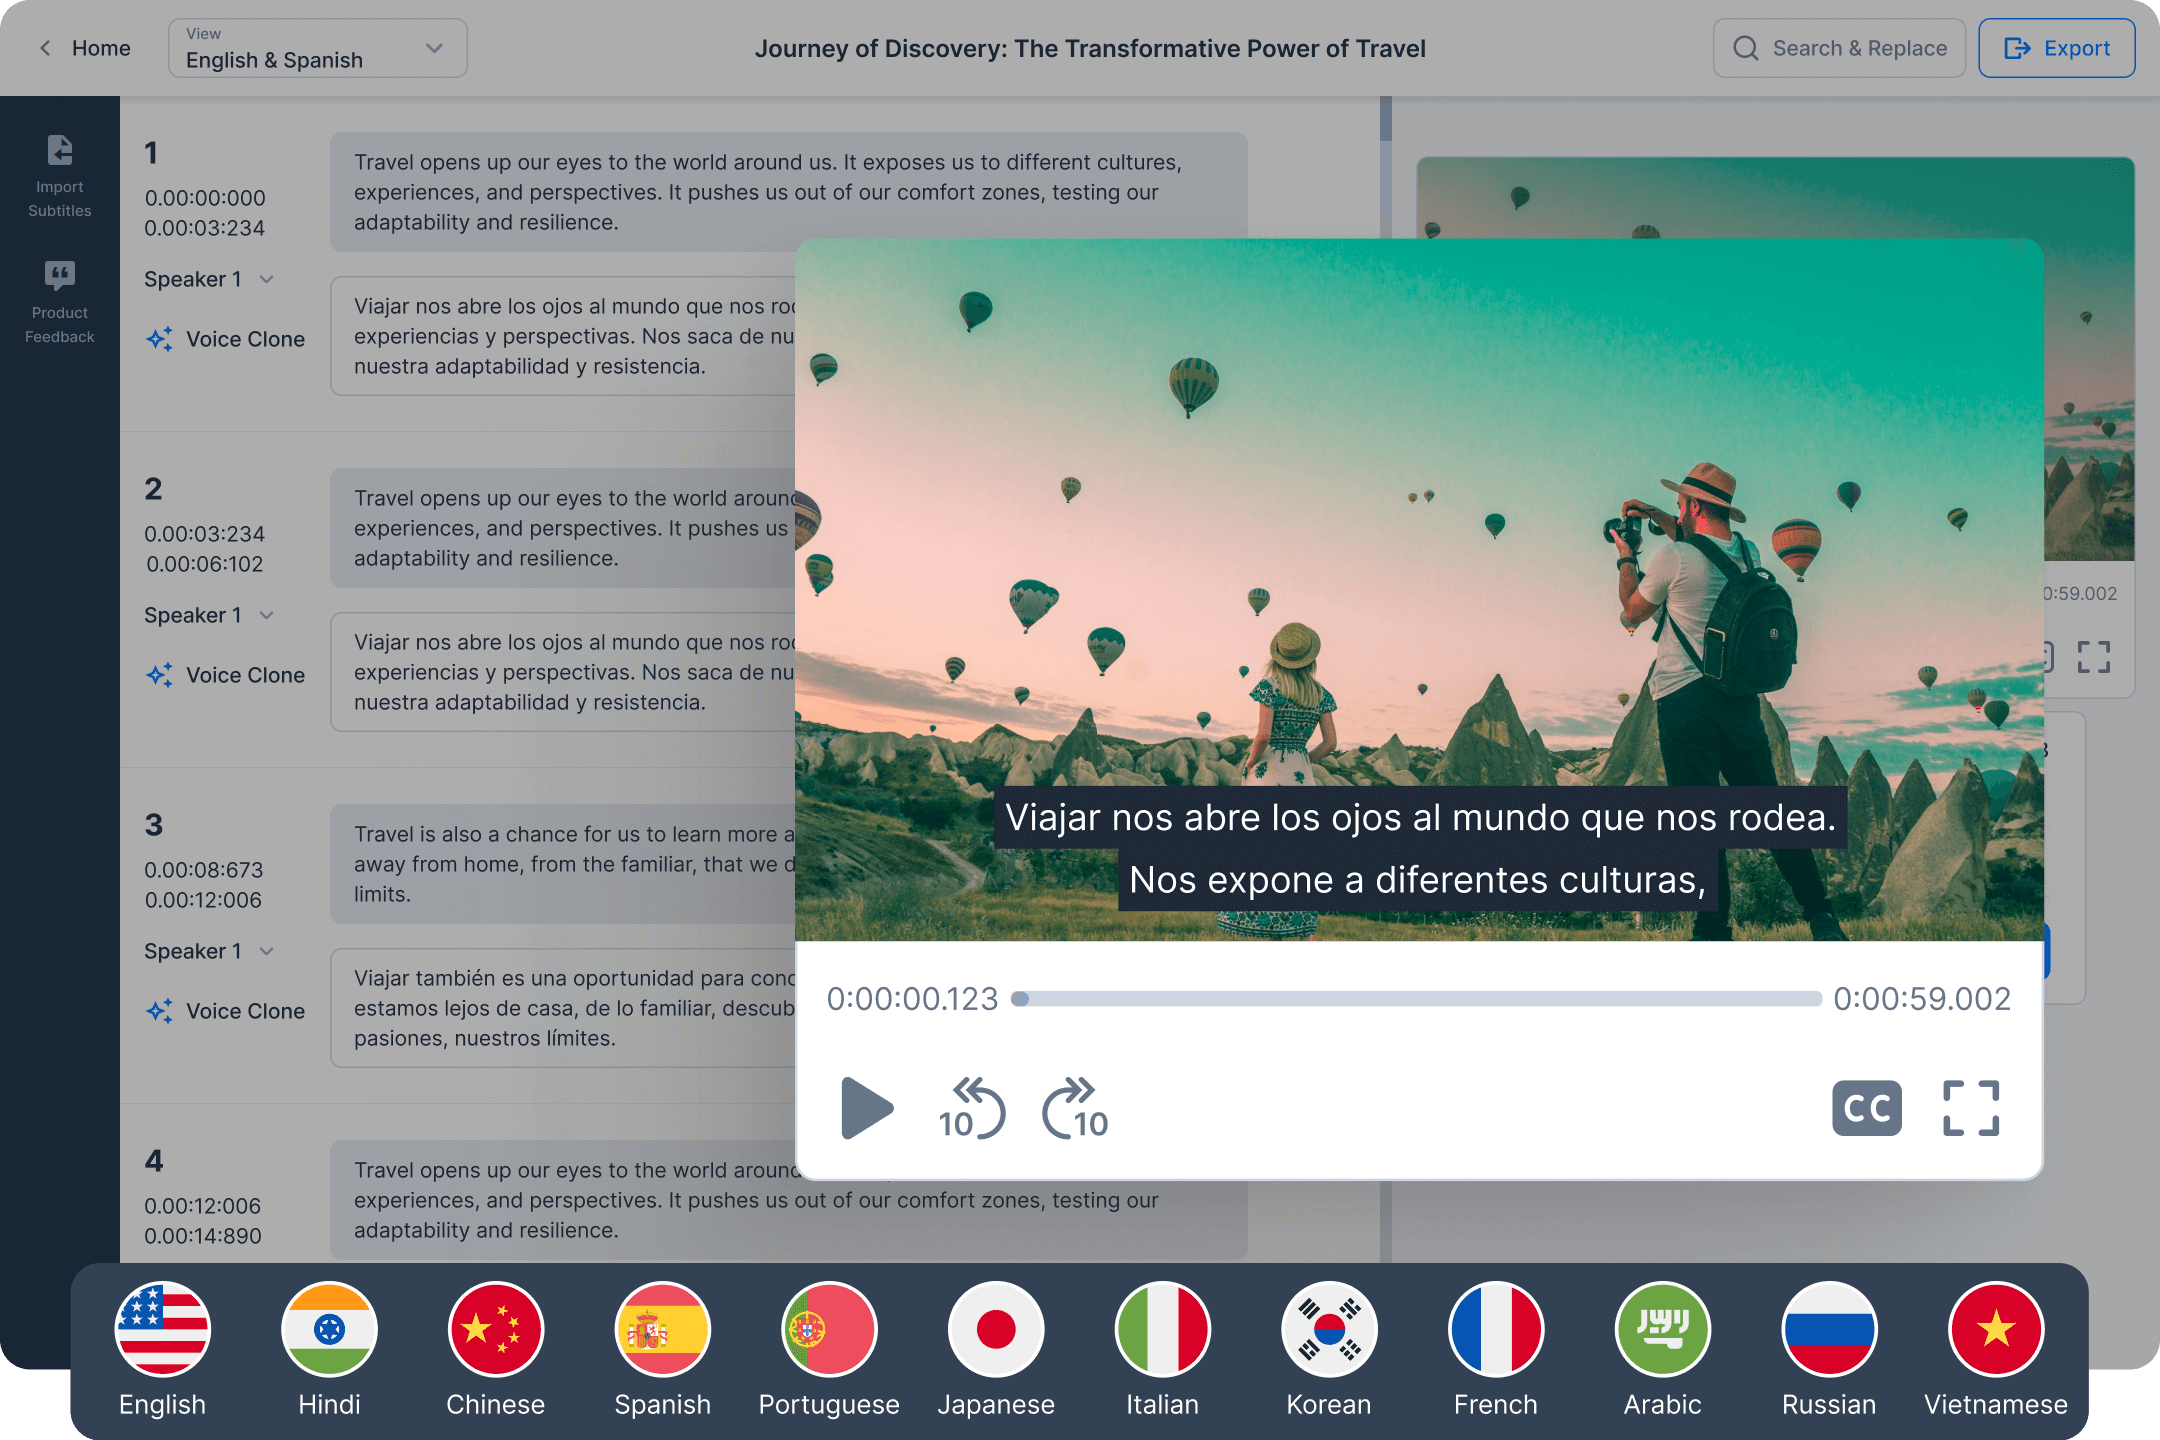
Task: Expand Speaker 1 dropdown on segment 3
Action: pyautogui.click(x=208, y=951)
